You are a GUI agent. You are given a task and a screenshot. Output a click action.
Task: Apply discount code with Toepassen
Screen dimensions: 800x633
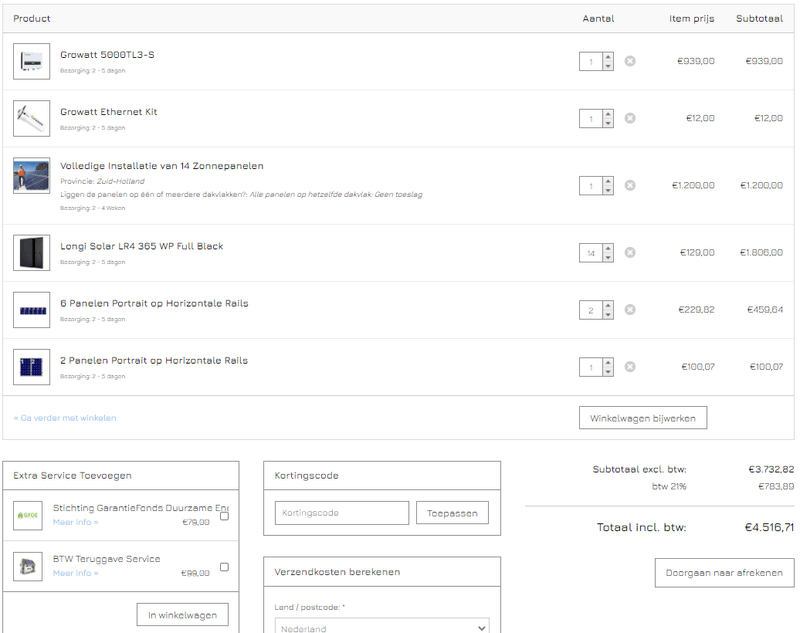452,513
